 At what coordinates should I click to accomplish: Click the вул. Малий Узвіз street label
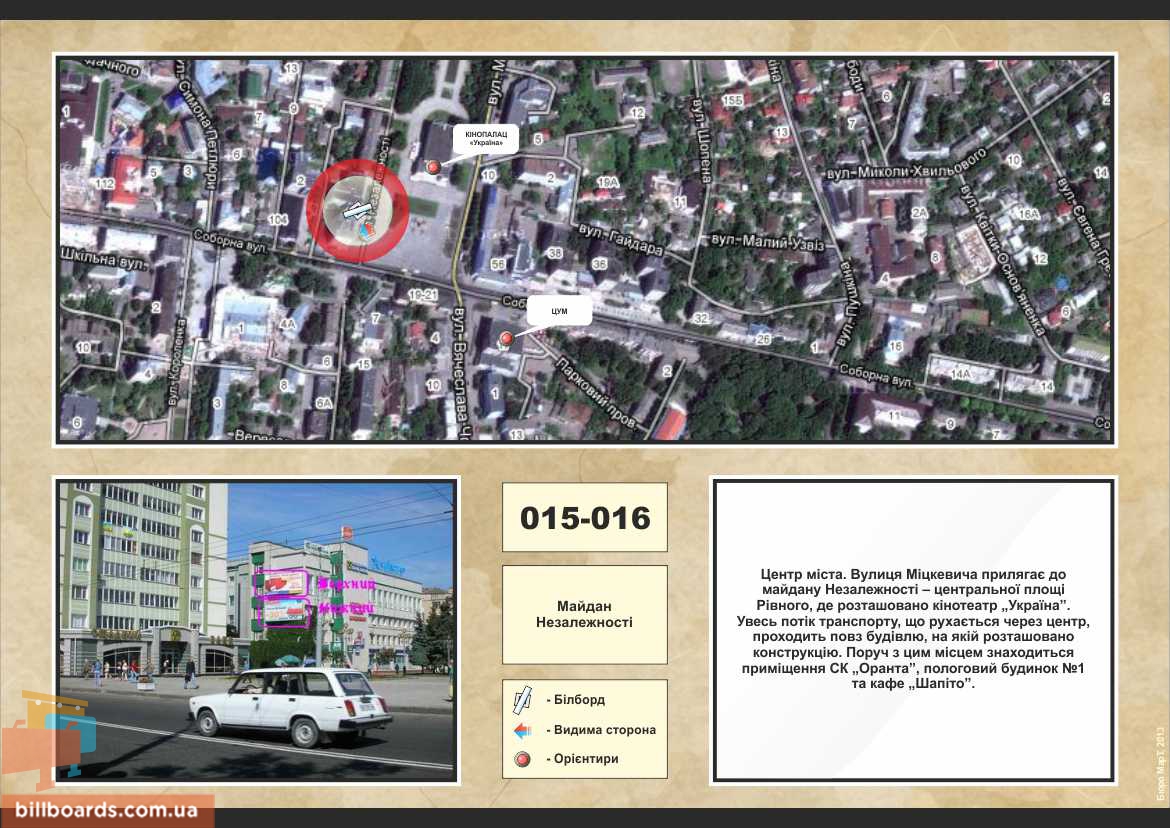[x=769, y=242]
